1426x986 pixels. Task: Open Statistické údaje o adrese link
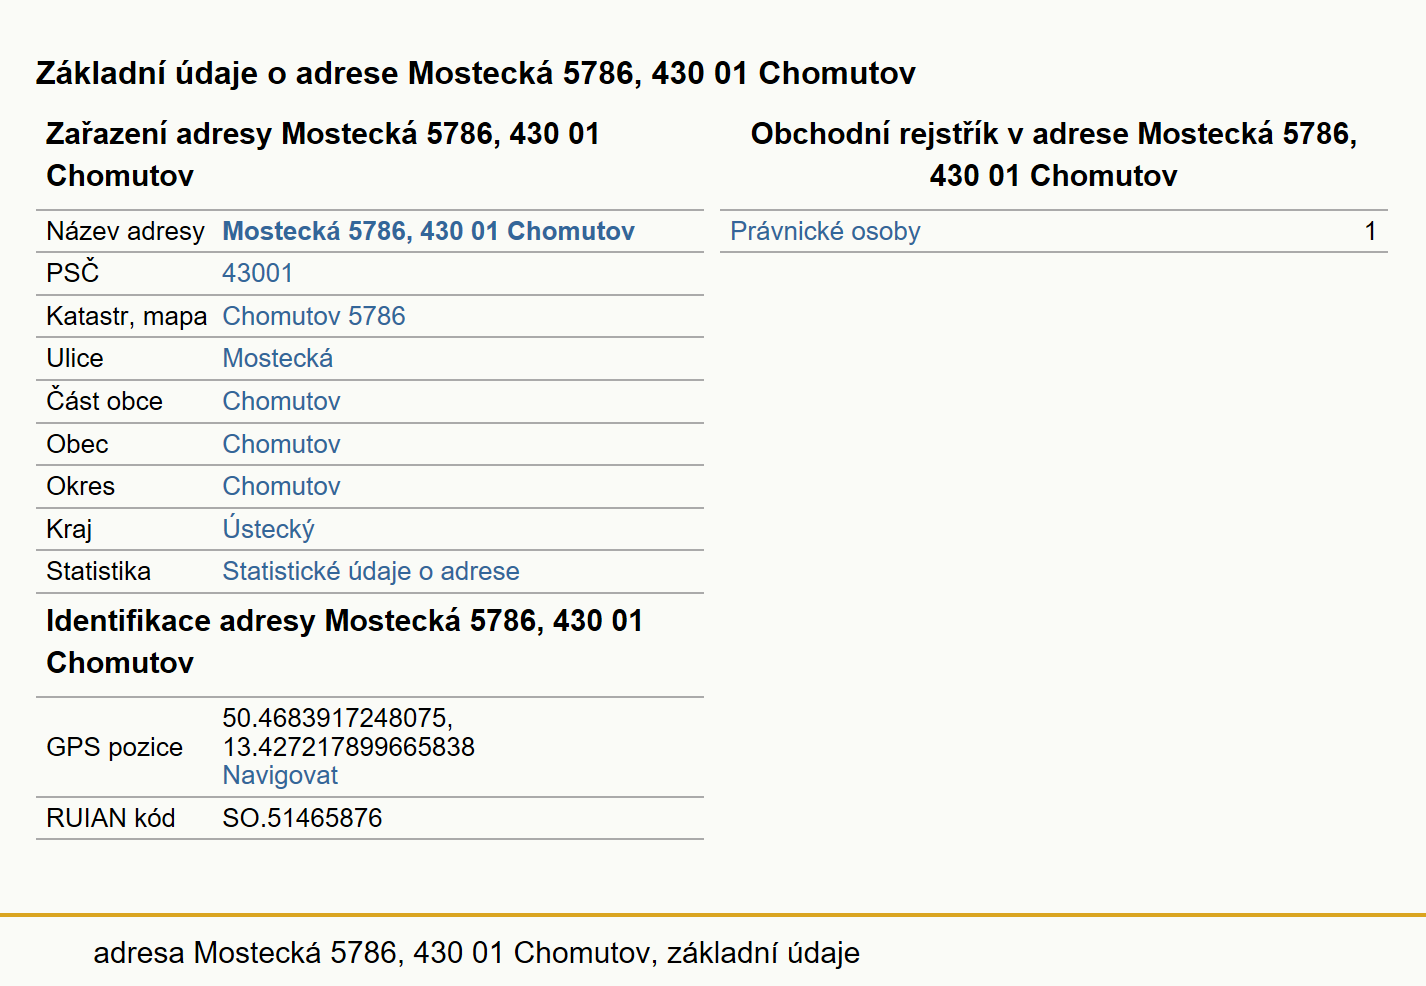[370, 571]
